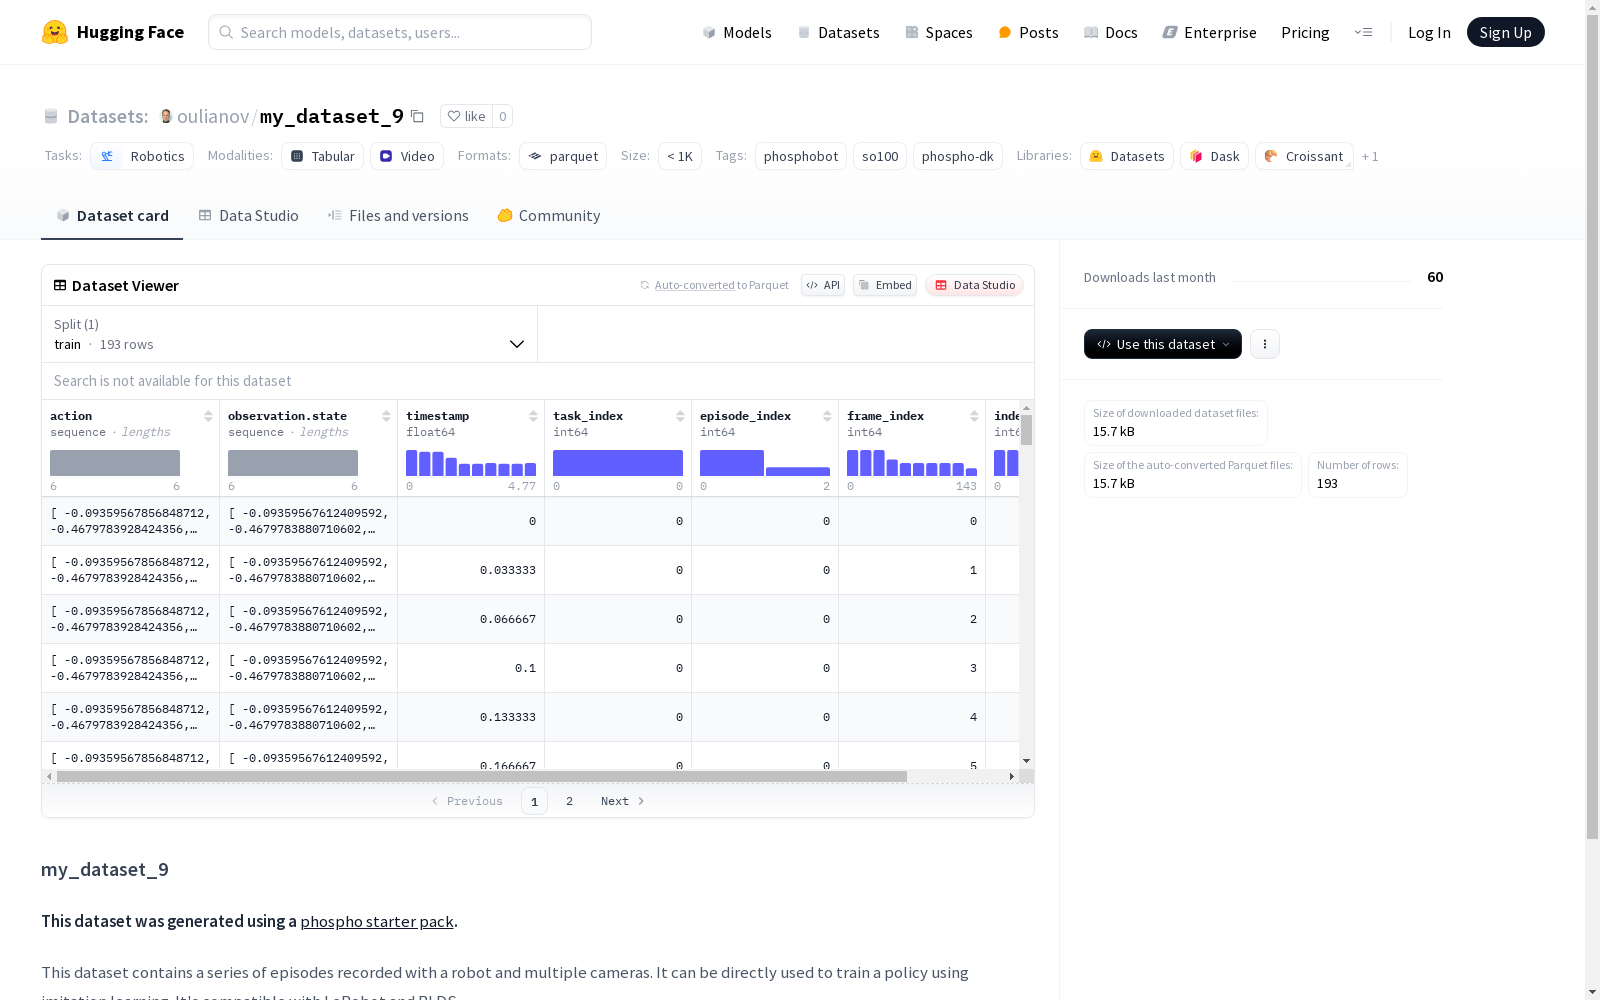
Task: Go to Datasets in the navbar
Action: pos(838,32)
